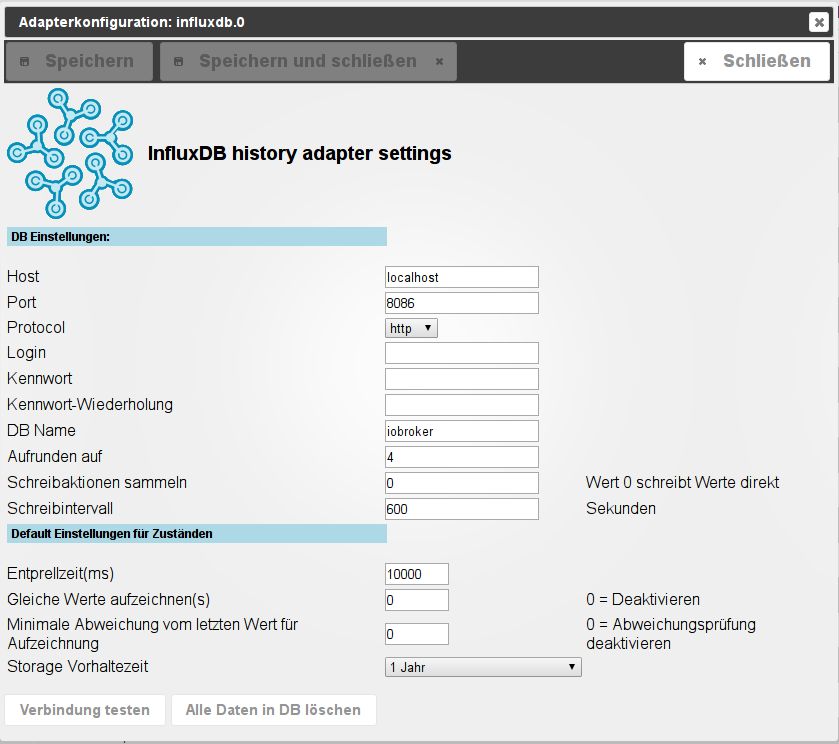Image resolution: width=839 pixels, height=744 pixels.
Task: Click the x icon on Speichern und schließen
Action: [x=439, y=62]
